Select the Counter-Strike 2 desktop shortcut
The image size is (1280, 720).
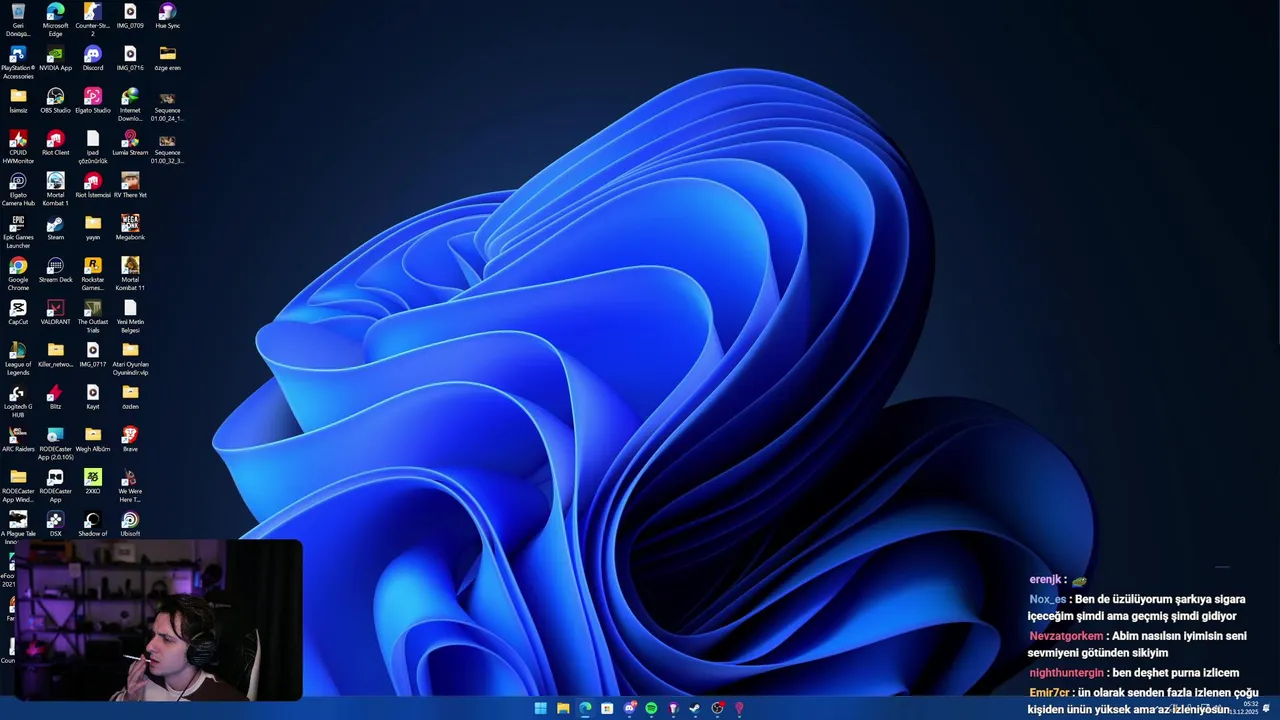click(x=92, y=19)
